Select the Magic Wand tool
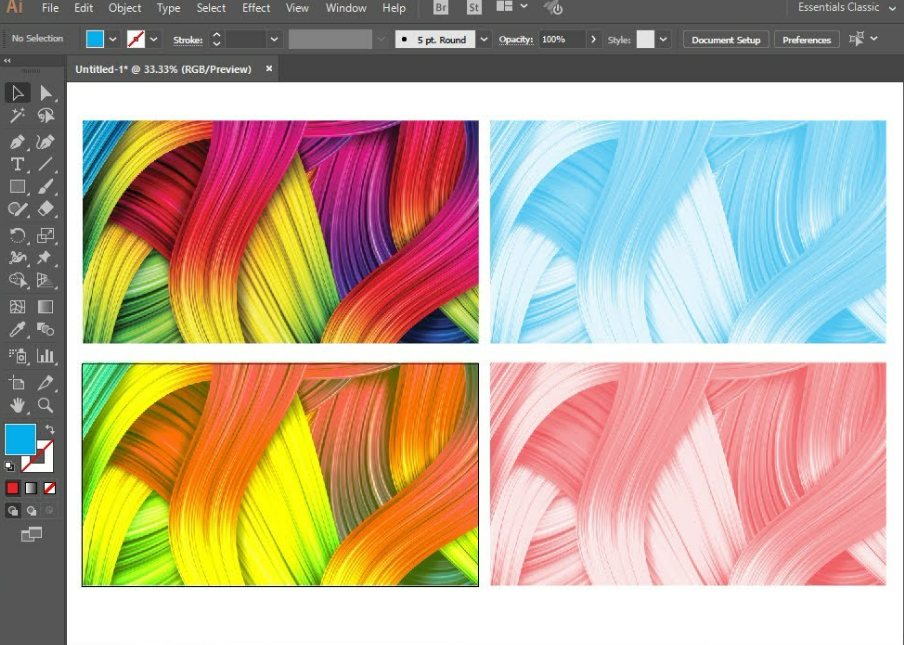 click(17, 117)
